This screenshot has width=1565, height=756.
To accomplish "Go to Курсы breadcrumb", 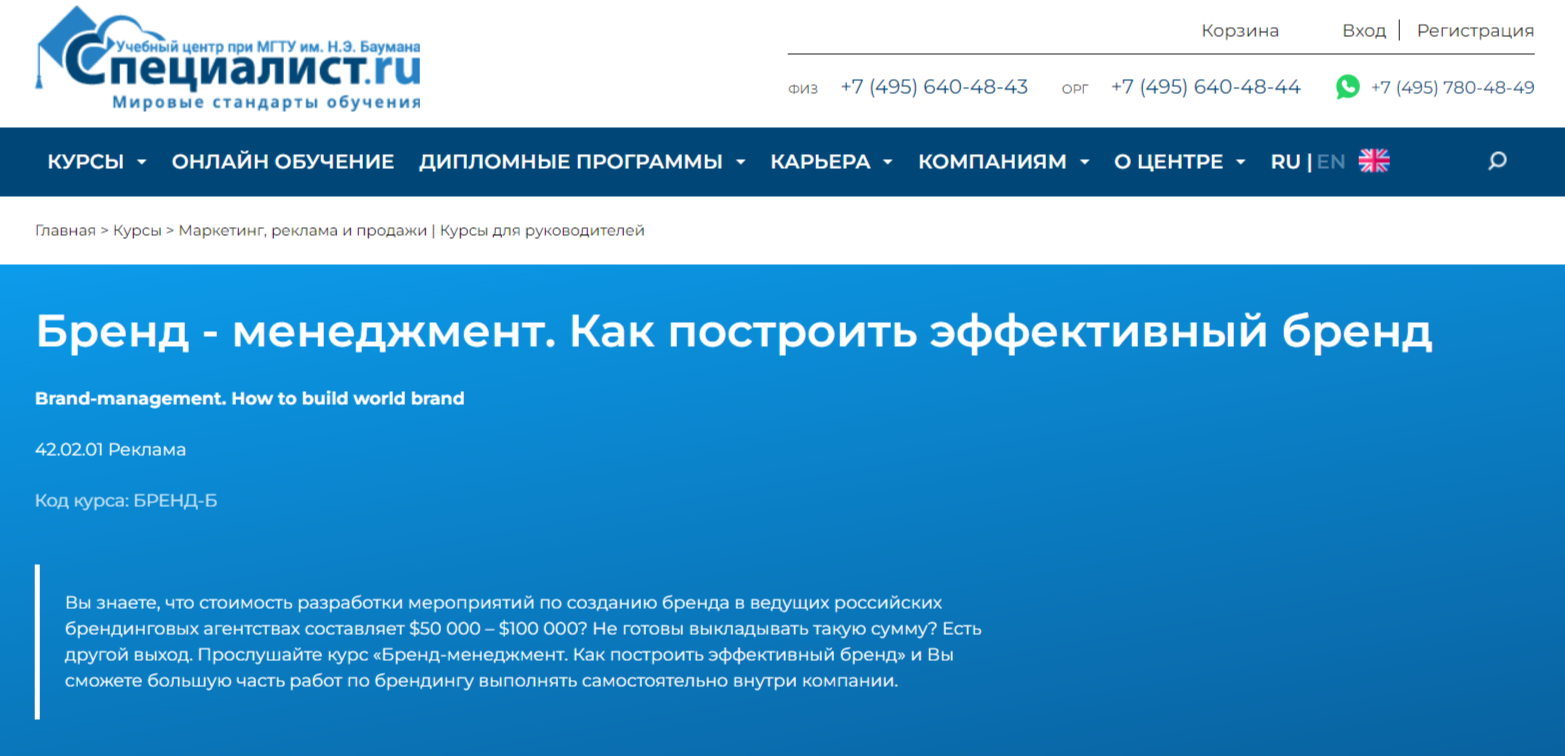I will click(137, 231).
